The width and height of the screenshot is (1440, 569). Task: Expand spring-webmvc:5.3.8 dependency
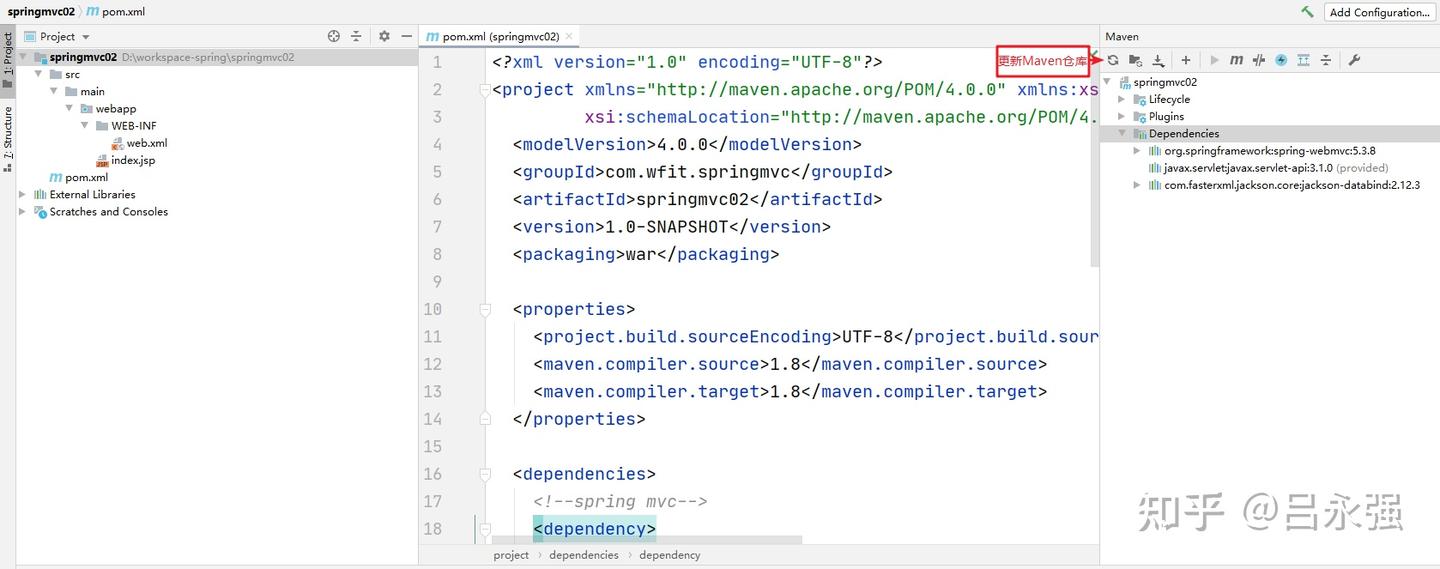click(1137, 150)
